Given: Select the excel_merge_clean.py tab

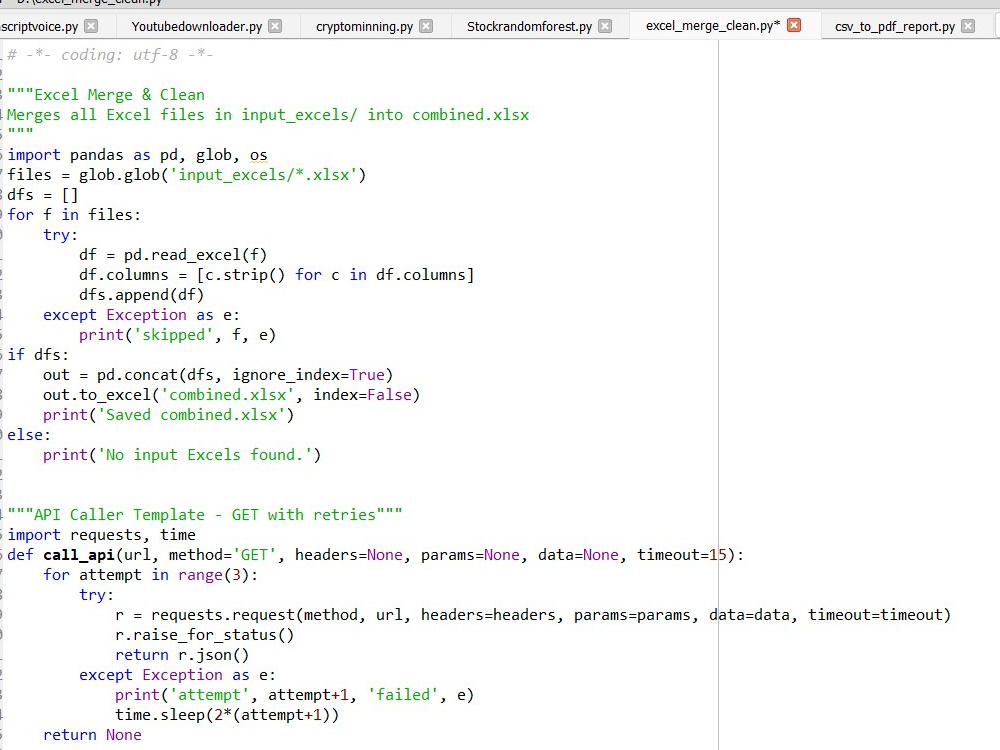Looking at the screenshot, I should tap(712, 26).
